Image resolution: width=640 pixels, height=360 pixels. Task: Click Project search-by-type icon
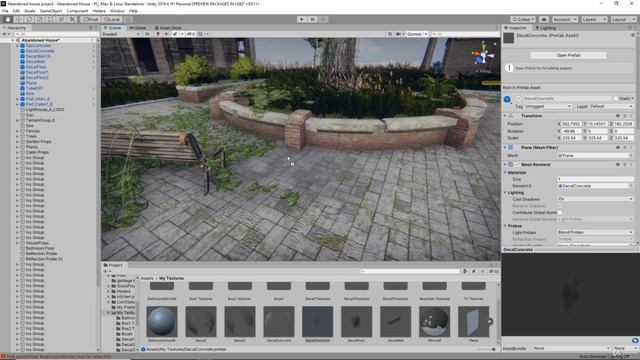465,271
